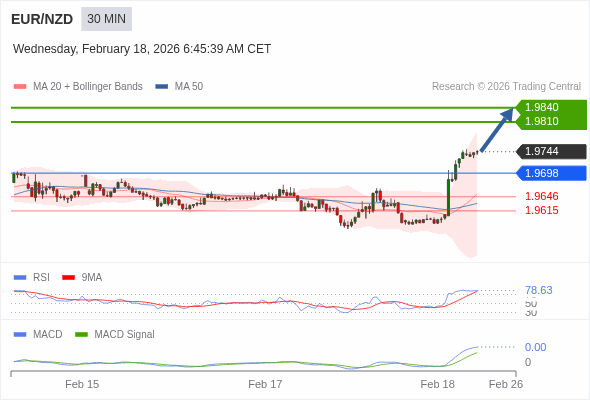Click the RSI value 78.63
Image resolution: width=590 pixels, height=400 pixels.
[x=539, y=290]
